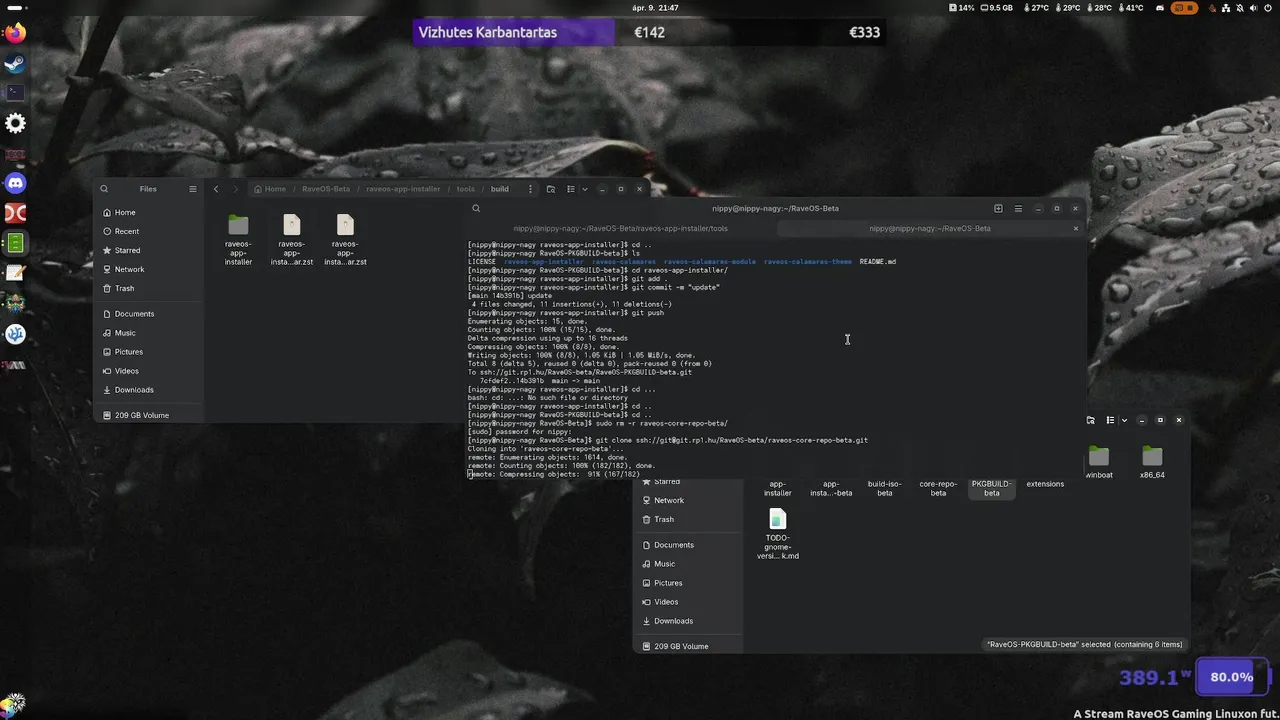The height and width of the screenshot is (720, 1280).
Task: Open Settings gear in the dock
Action: click(x=15, y=123)
